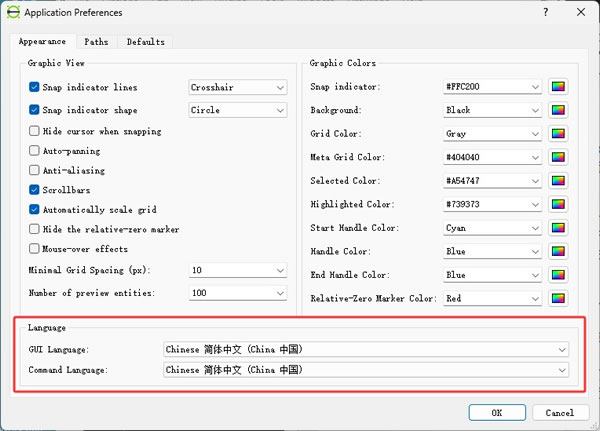Open the Command Language dropdown
This screenshot has height=431, width=600.
tap(366, 370)
